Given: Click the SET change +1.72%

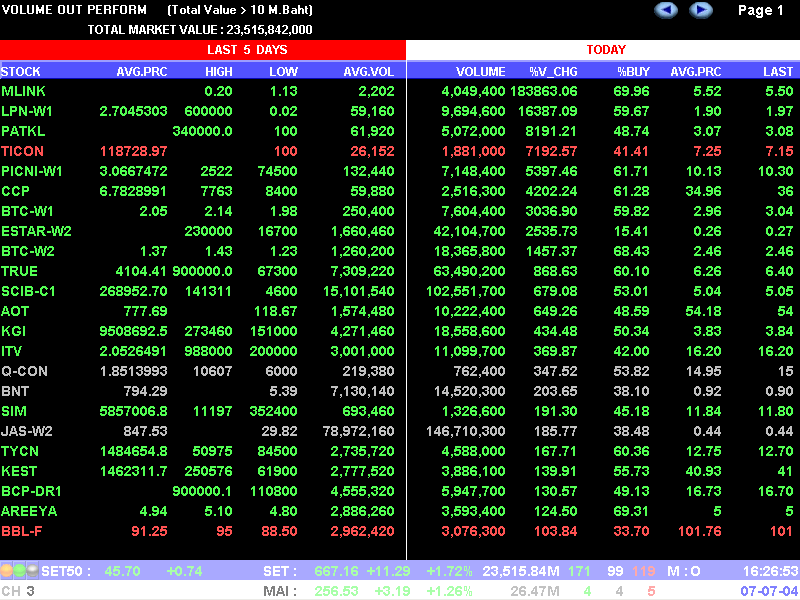Looking at the screenshot, I should coord(449,571).
